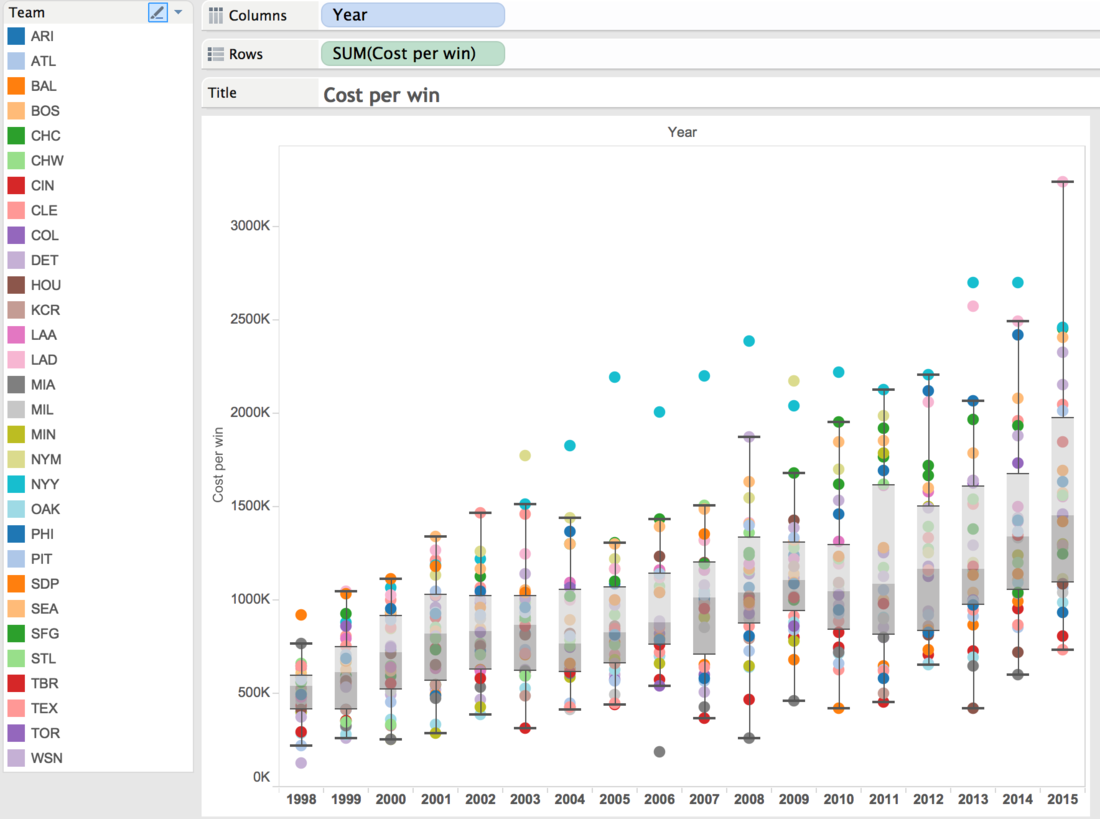Click the CHC legend color swatch
Screen dimensions: 1100x819
coord(16,135)
